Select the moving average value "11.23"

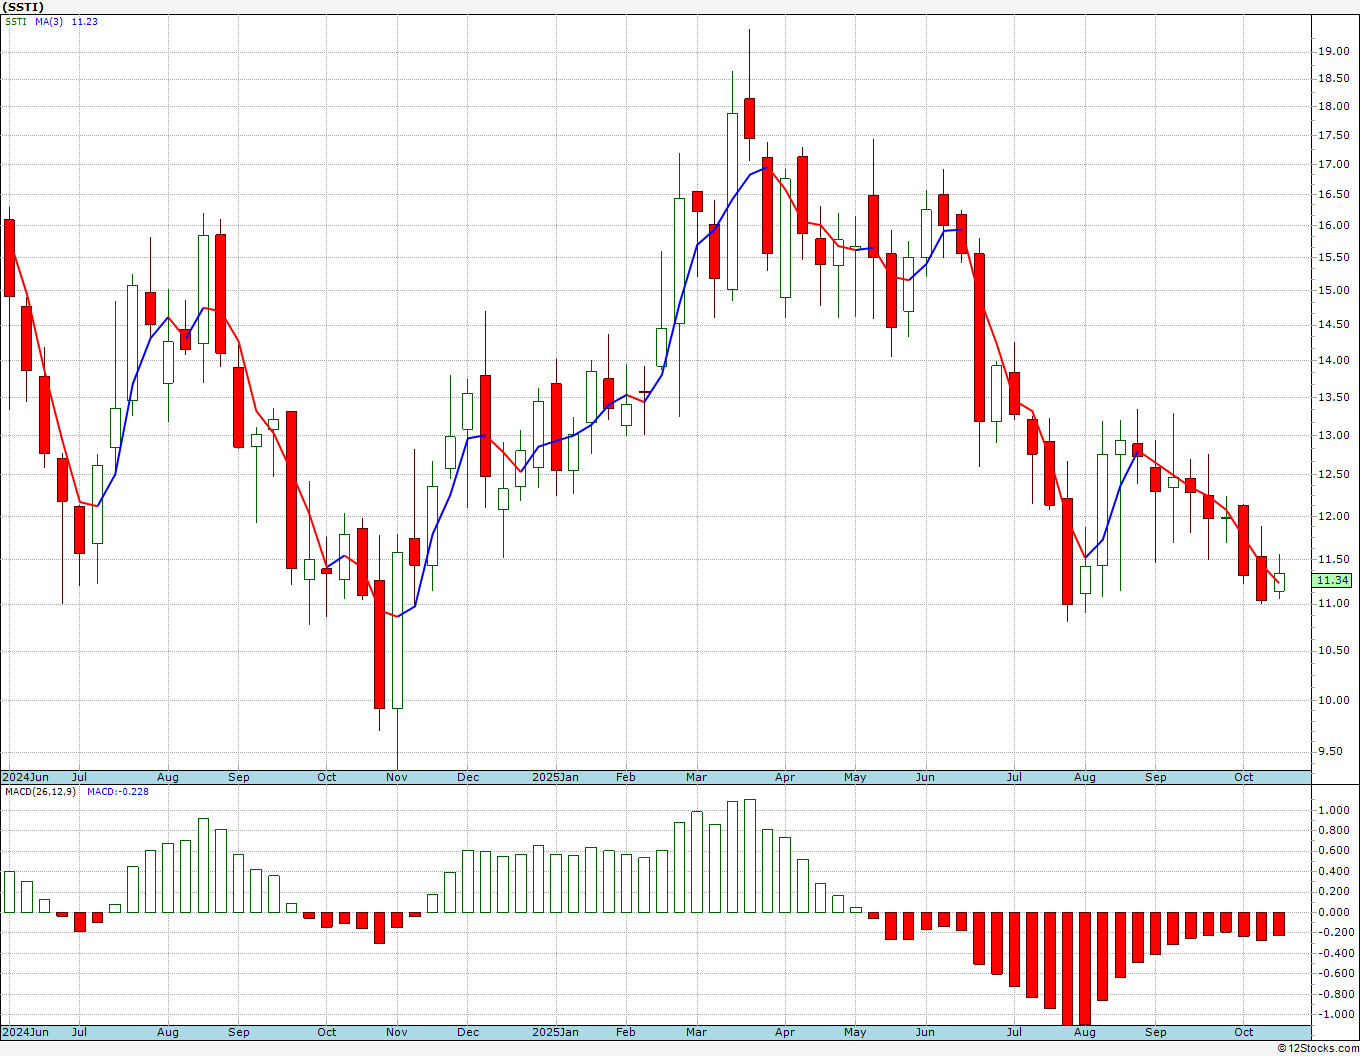click(85, 22)
